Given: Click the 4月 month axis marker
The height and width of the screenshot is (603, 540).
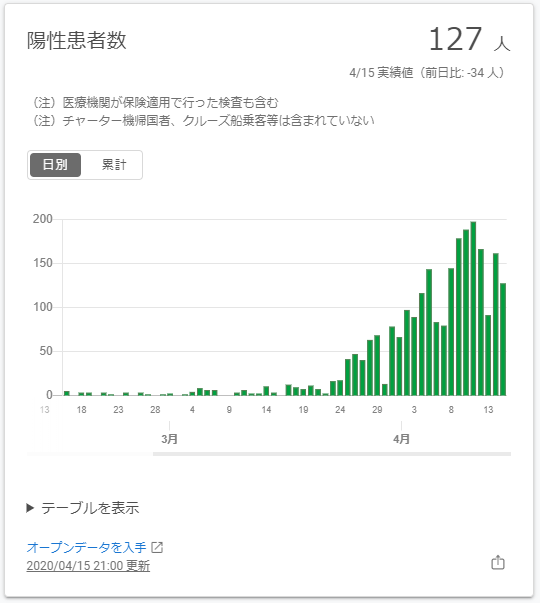Looking at the screenshot, I should pyautogui.click(x=401, y=439).
